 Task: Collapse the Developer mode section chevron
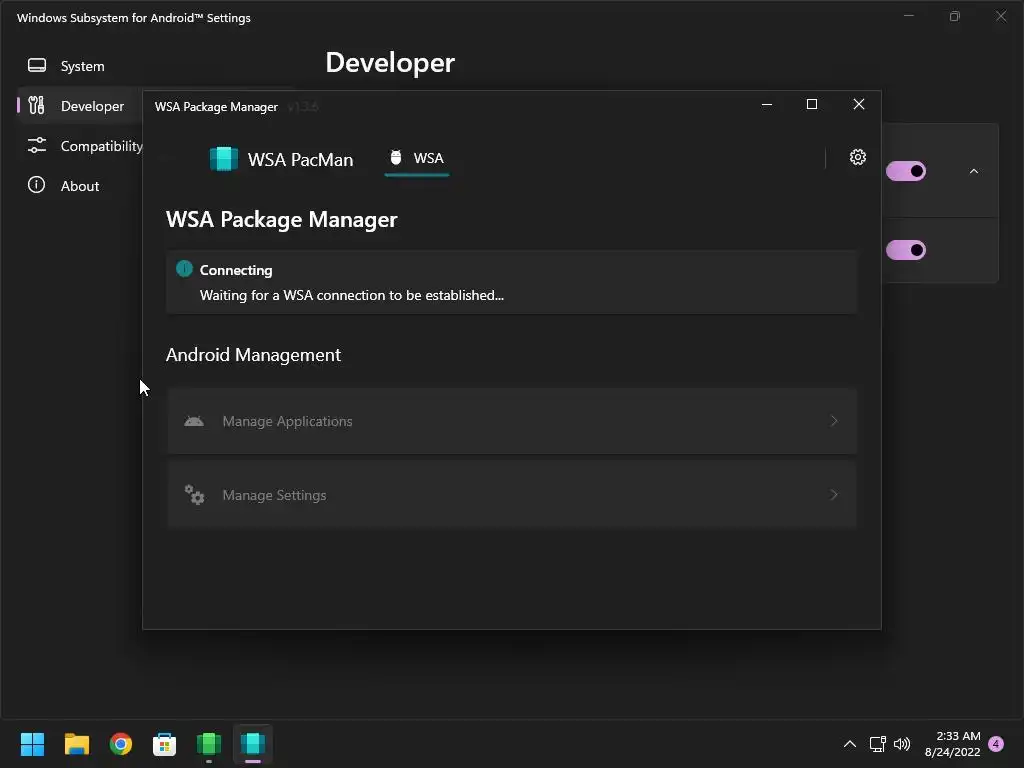(974, 171)
